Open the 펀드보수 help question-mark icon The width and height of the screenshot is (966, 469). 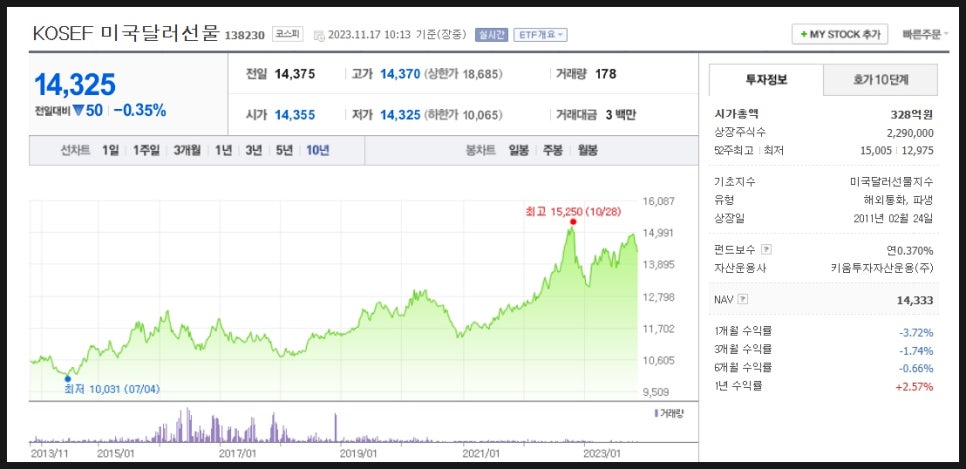coord(766,250)
